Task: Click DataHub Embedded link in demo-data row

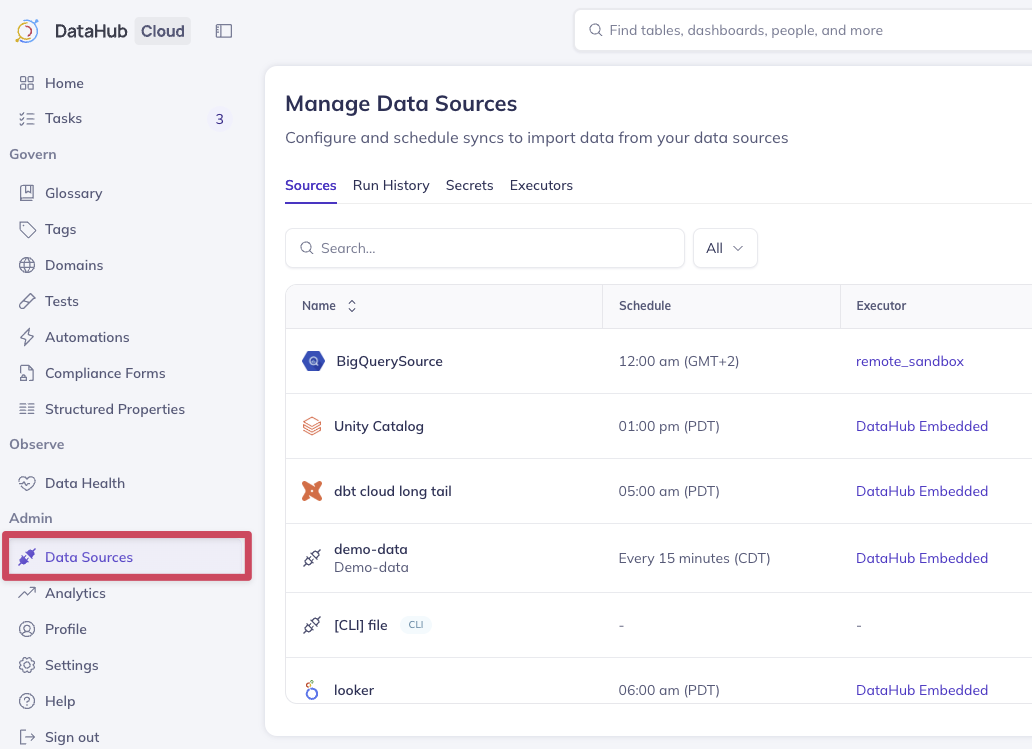Action: point(921,558)
